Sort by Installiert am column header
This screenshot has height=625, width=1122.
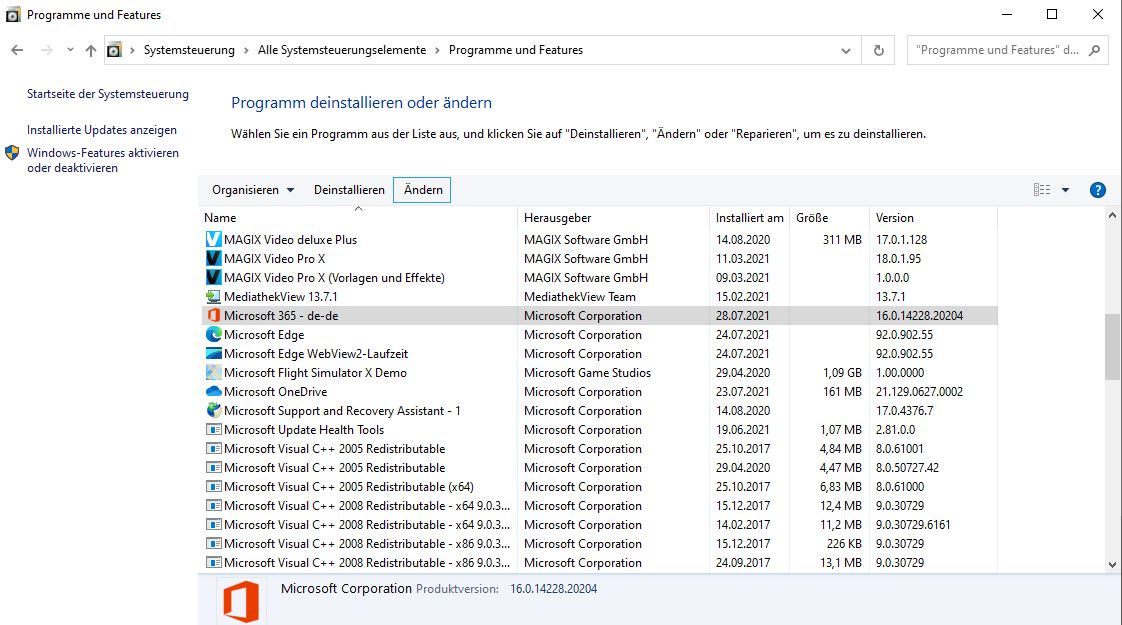pyautogui.click(x=749, y=218)
